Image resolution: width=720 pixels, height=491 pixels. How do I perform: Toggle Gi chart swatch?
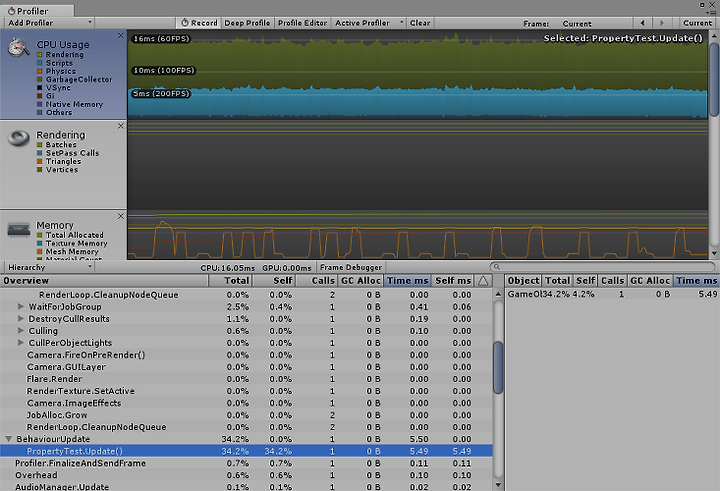pos(39,96)
